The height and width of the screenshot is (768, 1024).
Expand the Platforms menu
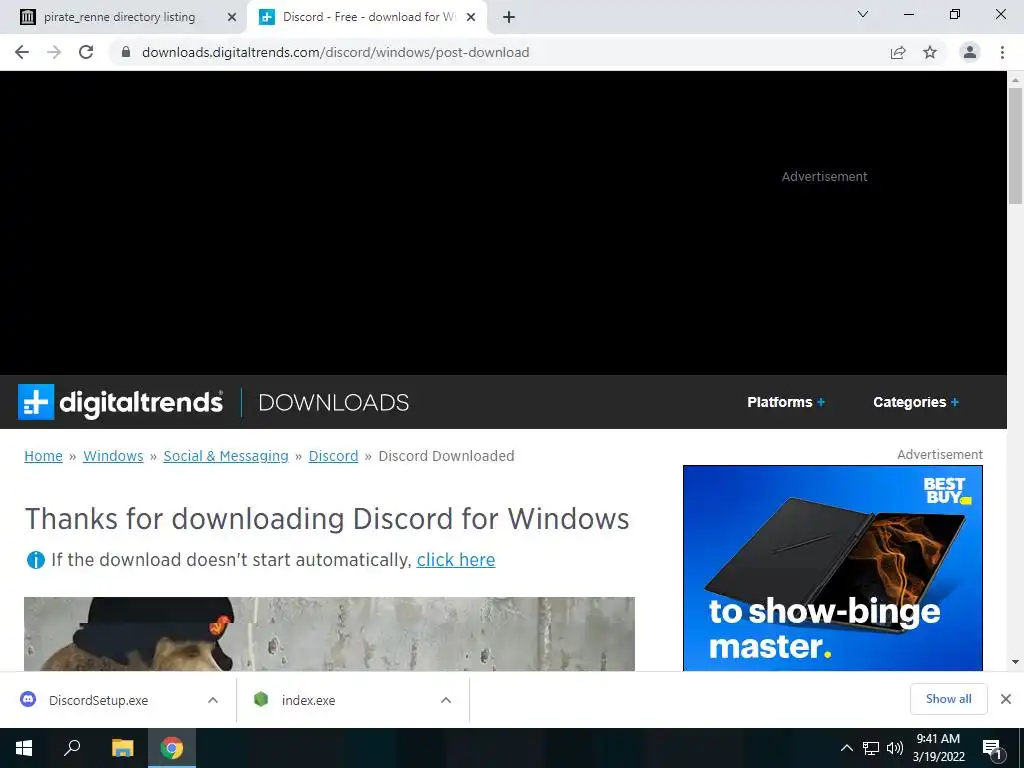[786, 402]
